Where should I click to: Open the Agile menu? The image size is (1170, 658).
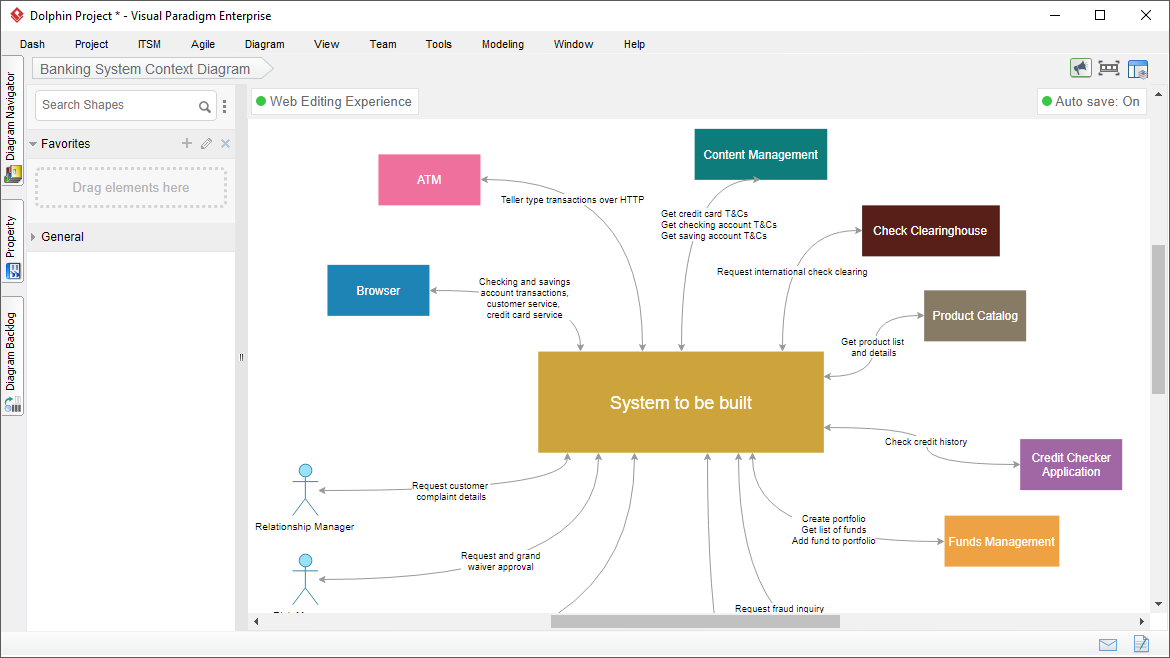(x=202, y=44)
